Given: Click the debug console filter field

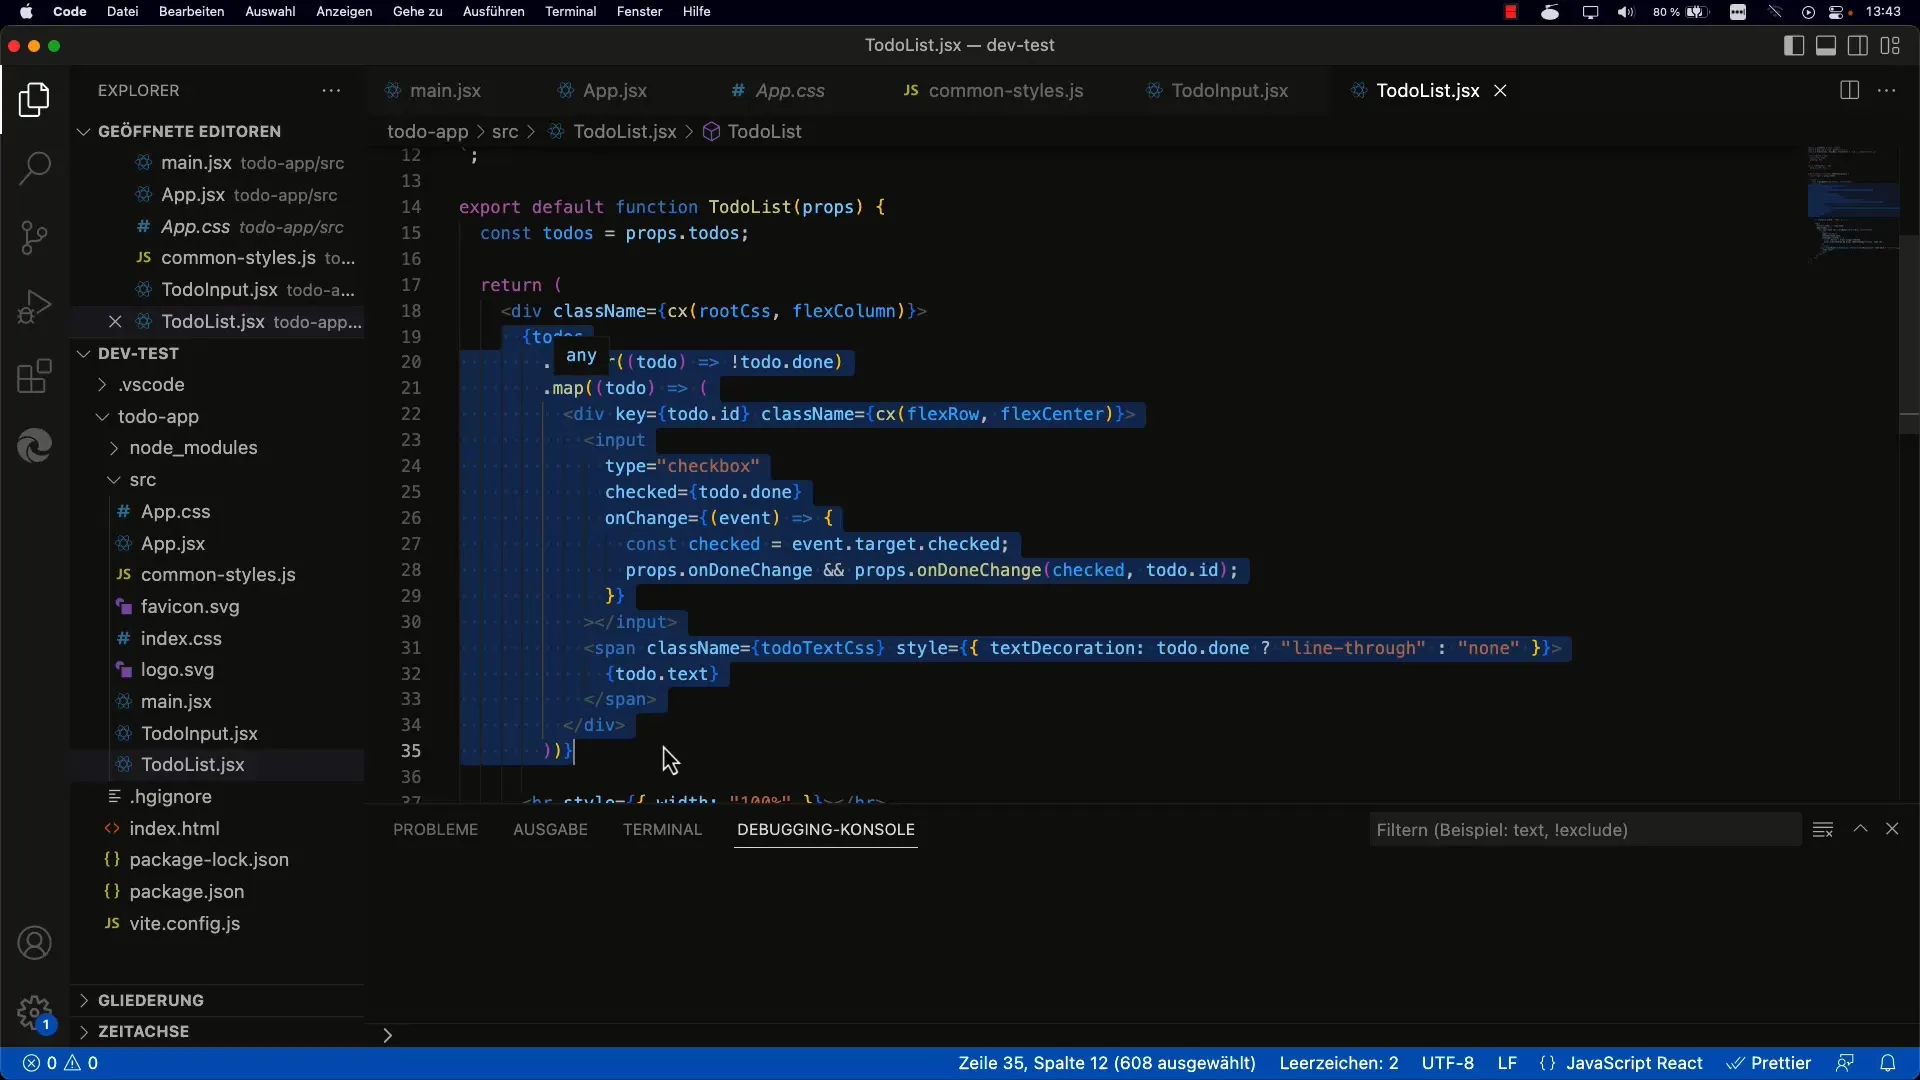Looking at the screenshot, I should click(x=1585, y=830).
